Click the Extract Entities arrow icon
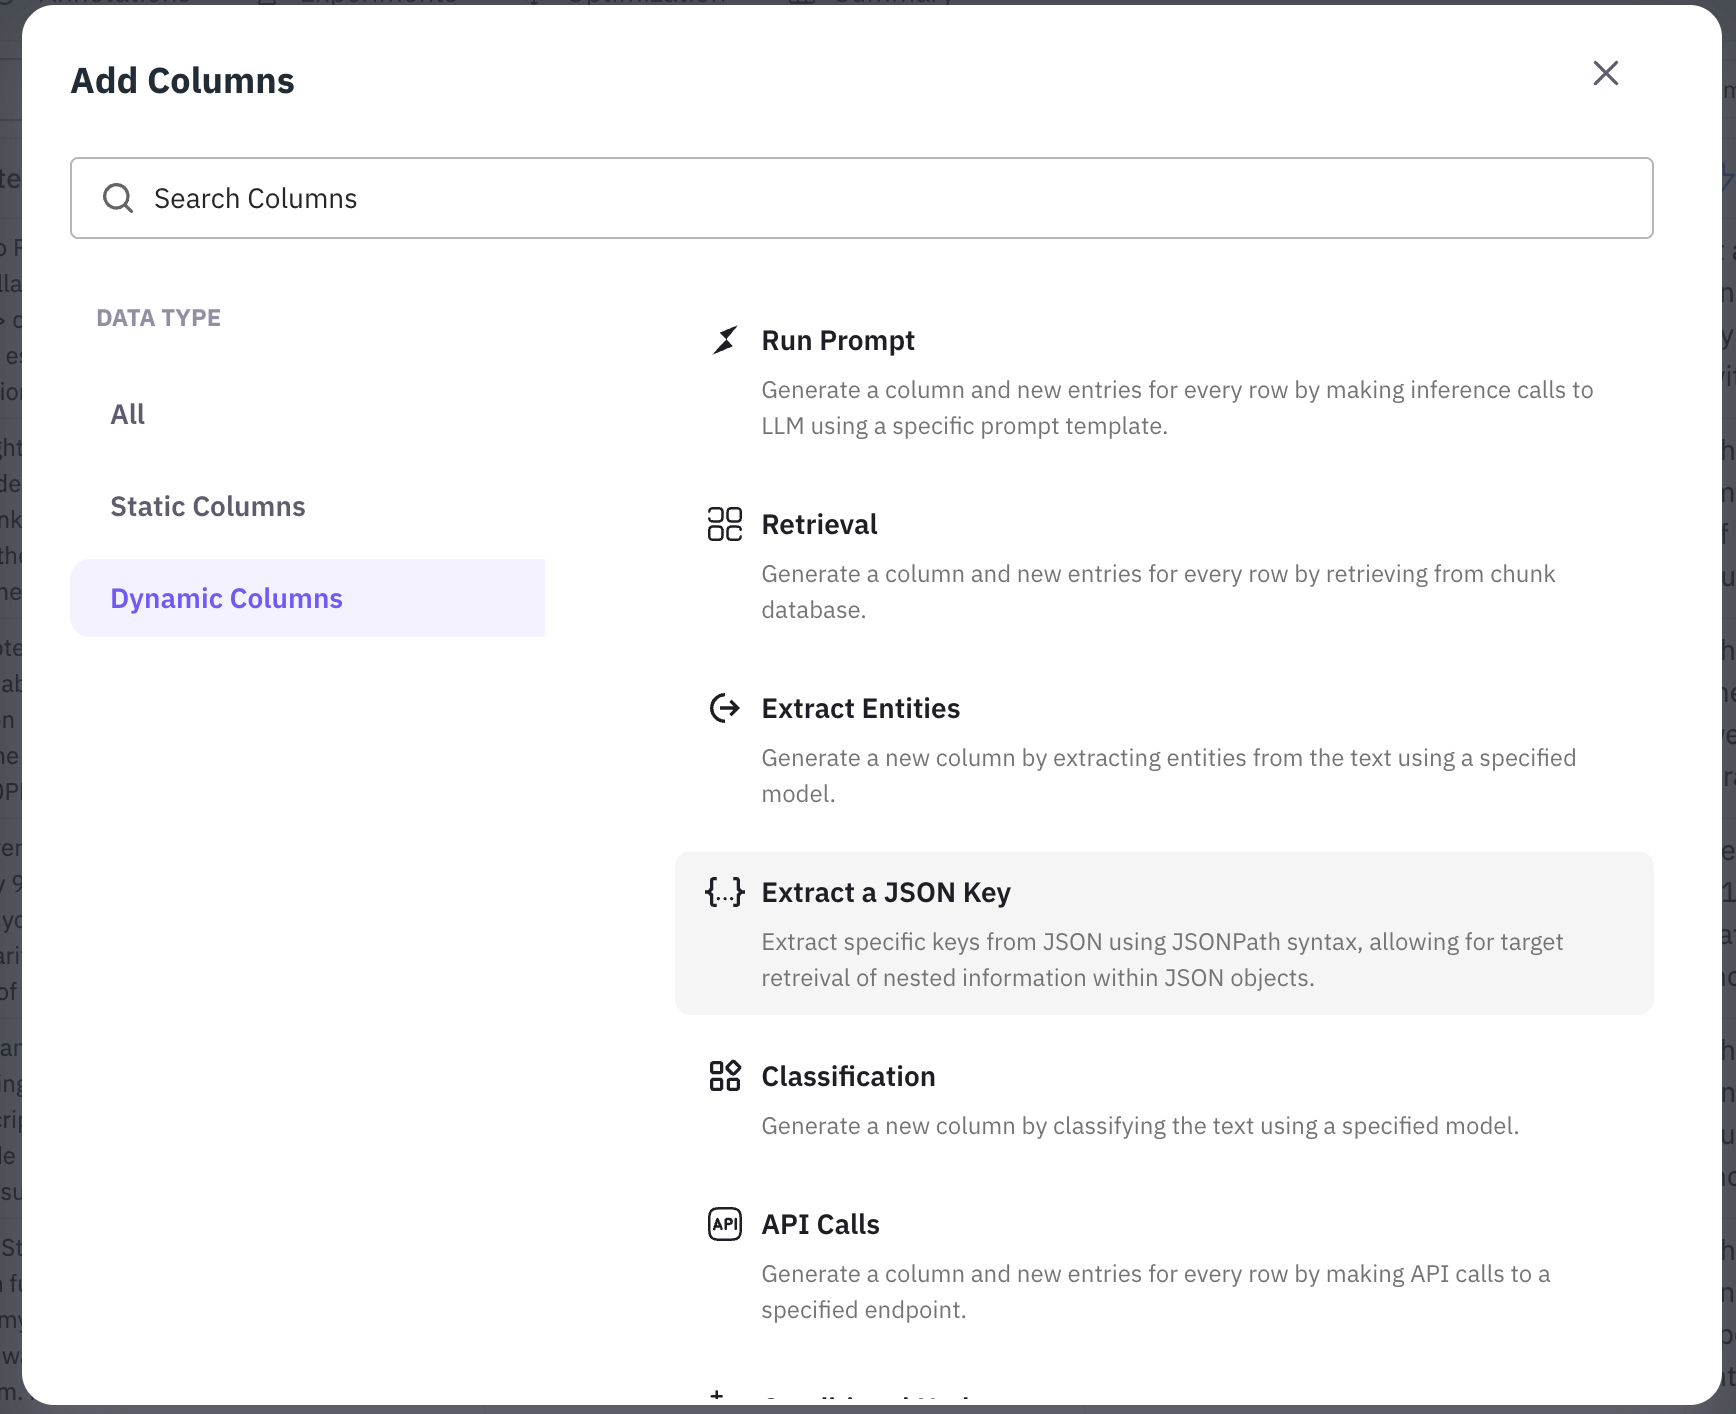The height and width of the screenshot is (1414, 1736). [x=725, y=708]
